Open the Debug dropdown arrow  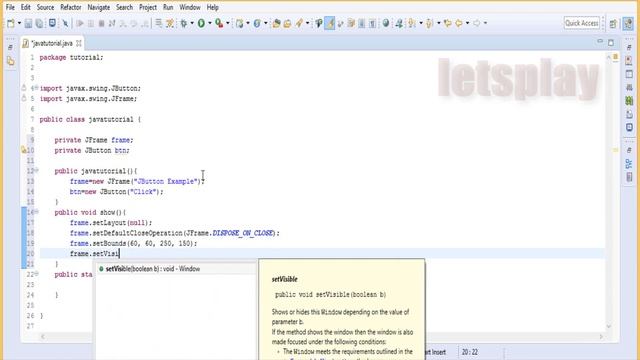coord(192,23)
